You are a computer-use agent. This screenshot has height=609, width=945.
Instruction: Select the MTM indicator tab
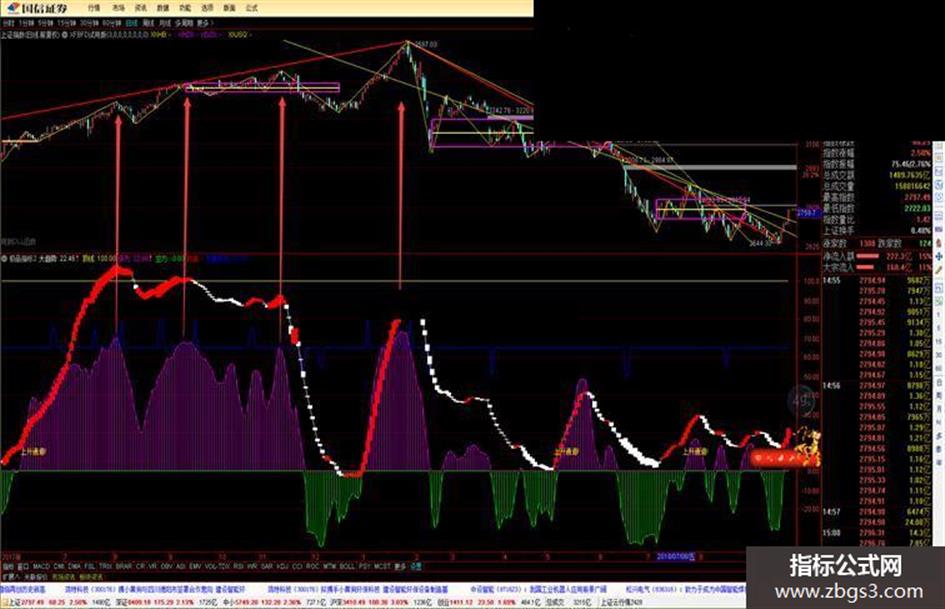tap(329, 567)
